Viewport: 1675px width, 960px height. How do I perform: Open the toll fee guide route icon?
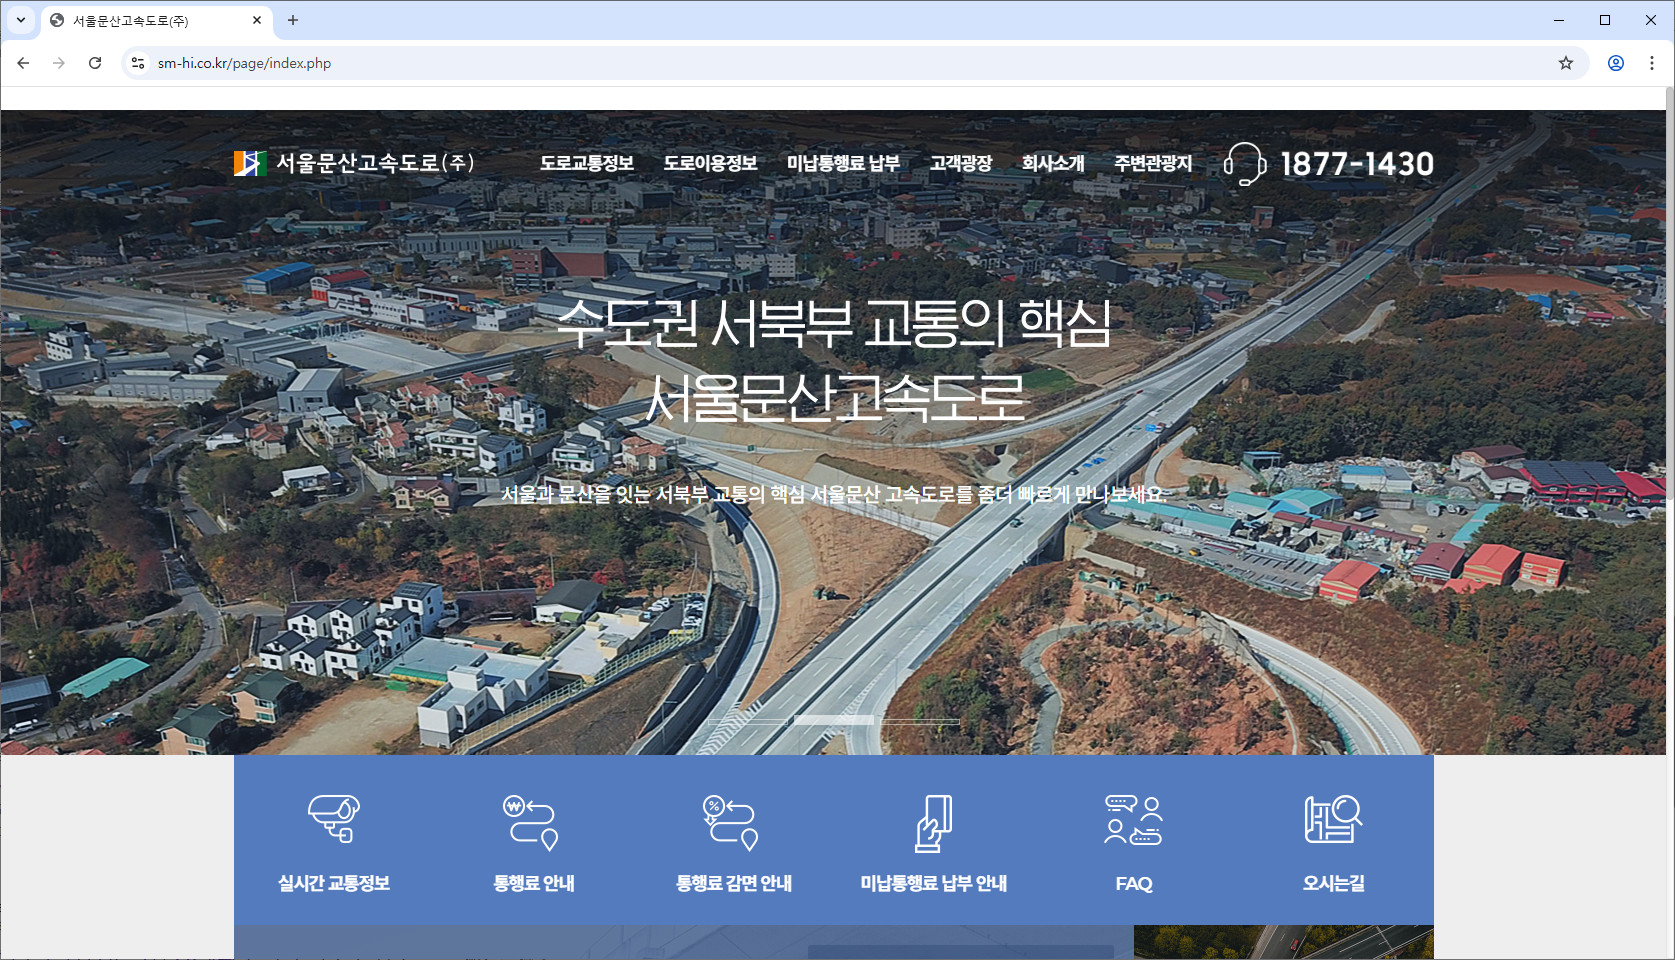(531, 822)
